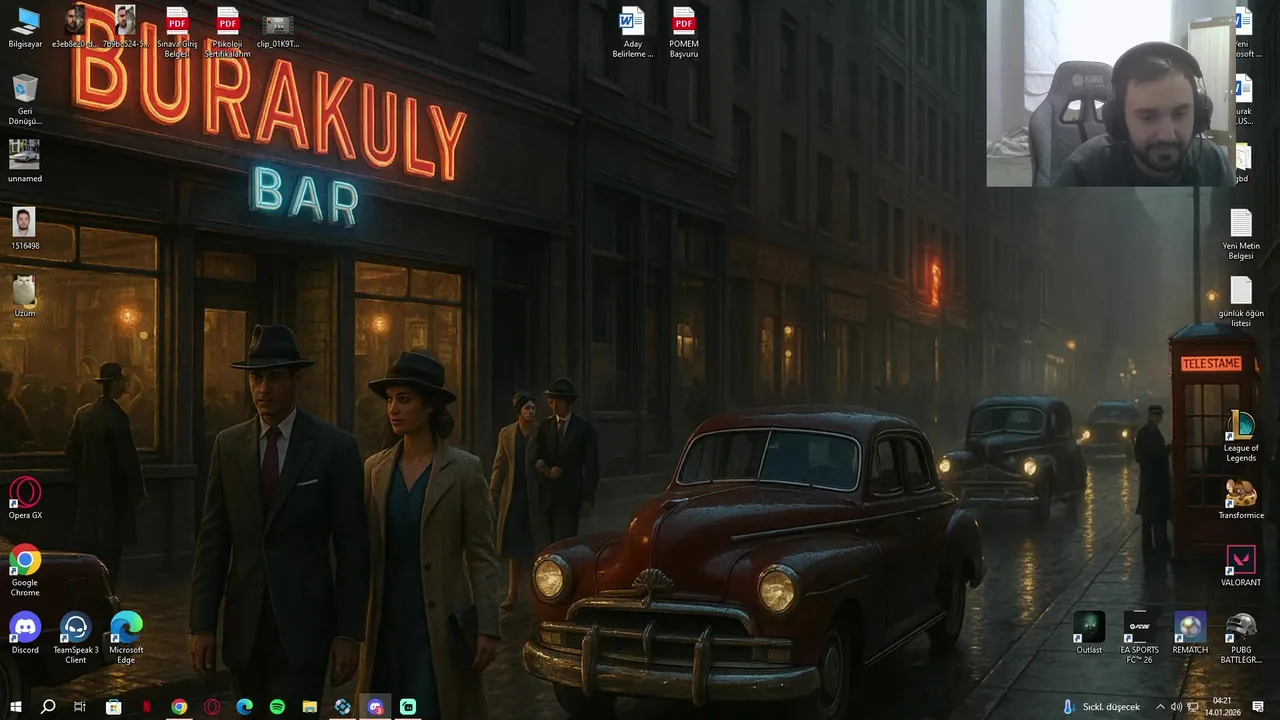Image resolution: width=1280 pixels, height=720 pixels.
Task: Open Spotify from the taskbar
Action: tap(277, 707)
